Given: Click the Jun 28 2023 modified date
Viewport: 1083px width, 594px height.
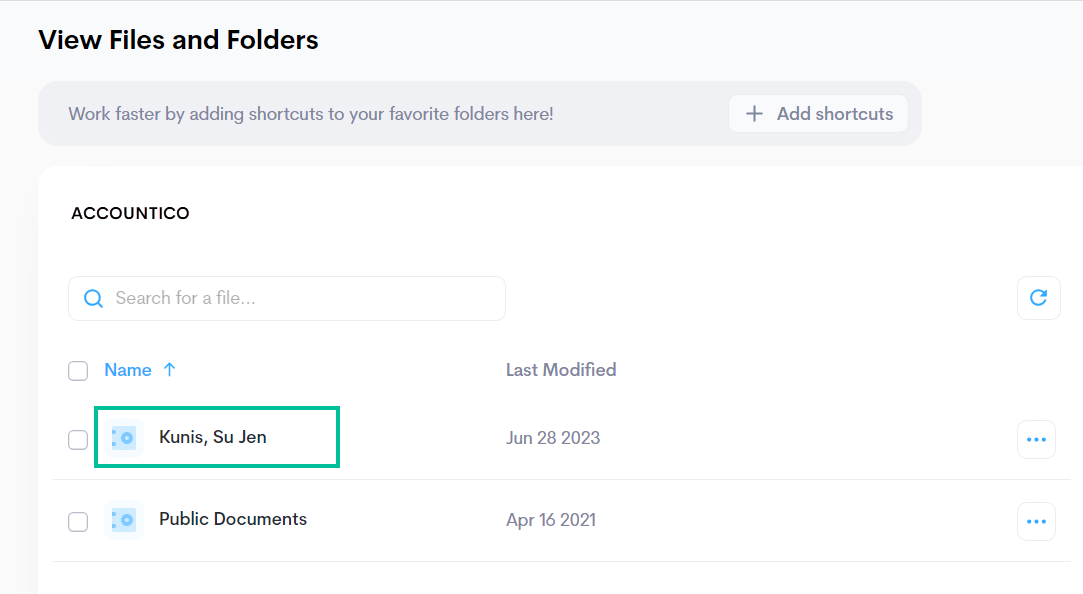Looking at the screenshot, I should 553,438.
